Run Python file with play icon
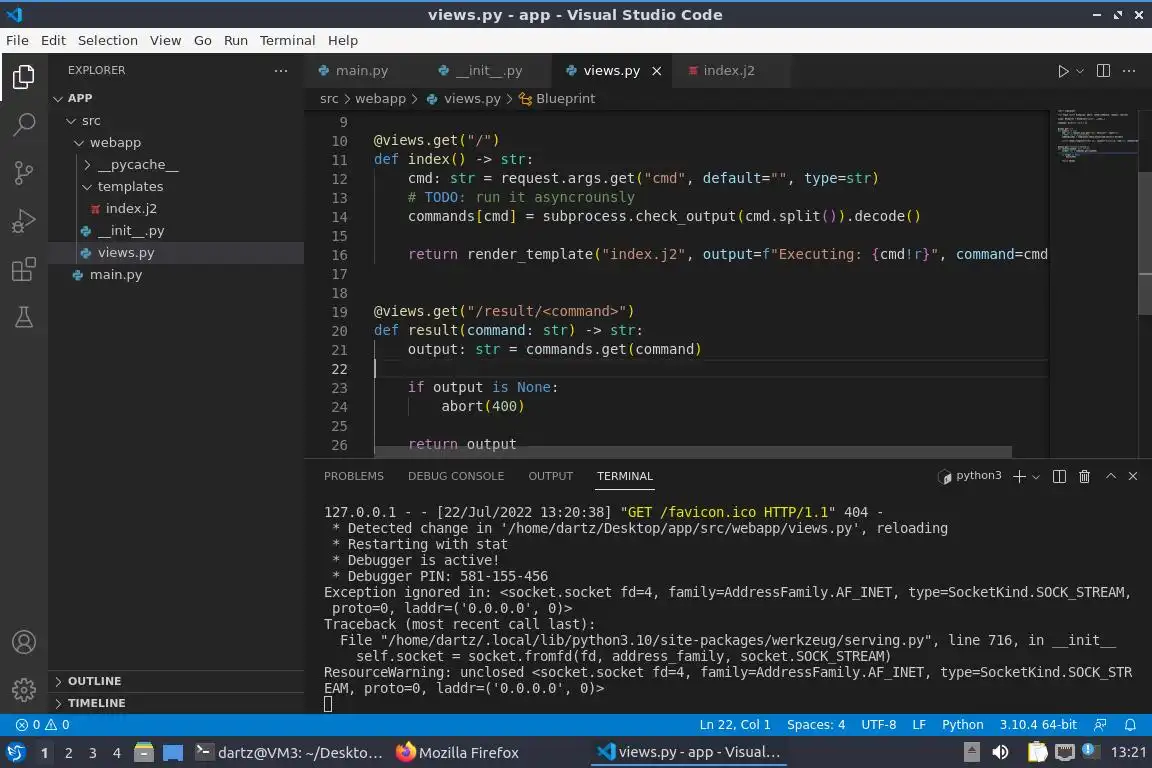The image size is (1152, 768). 1062,71
